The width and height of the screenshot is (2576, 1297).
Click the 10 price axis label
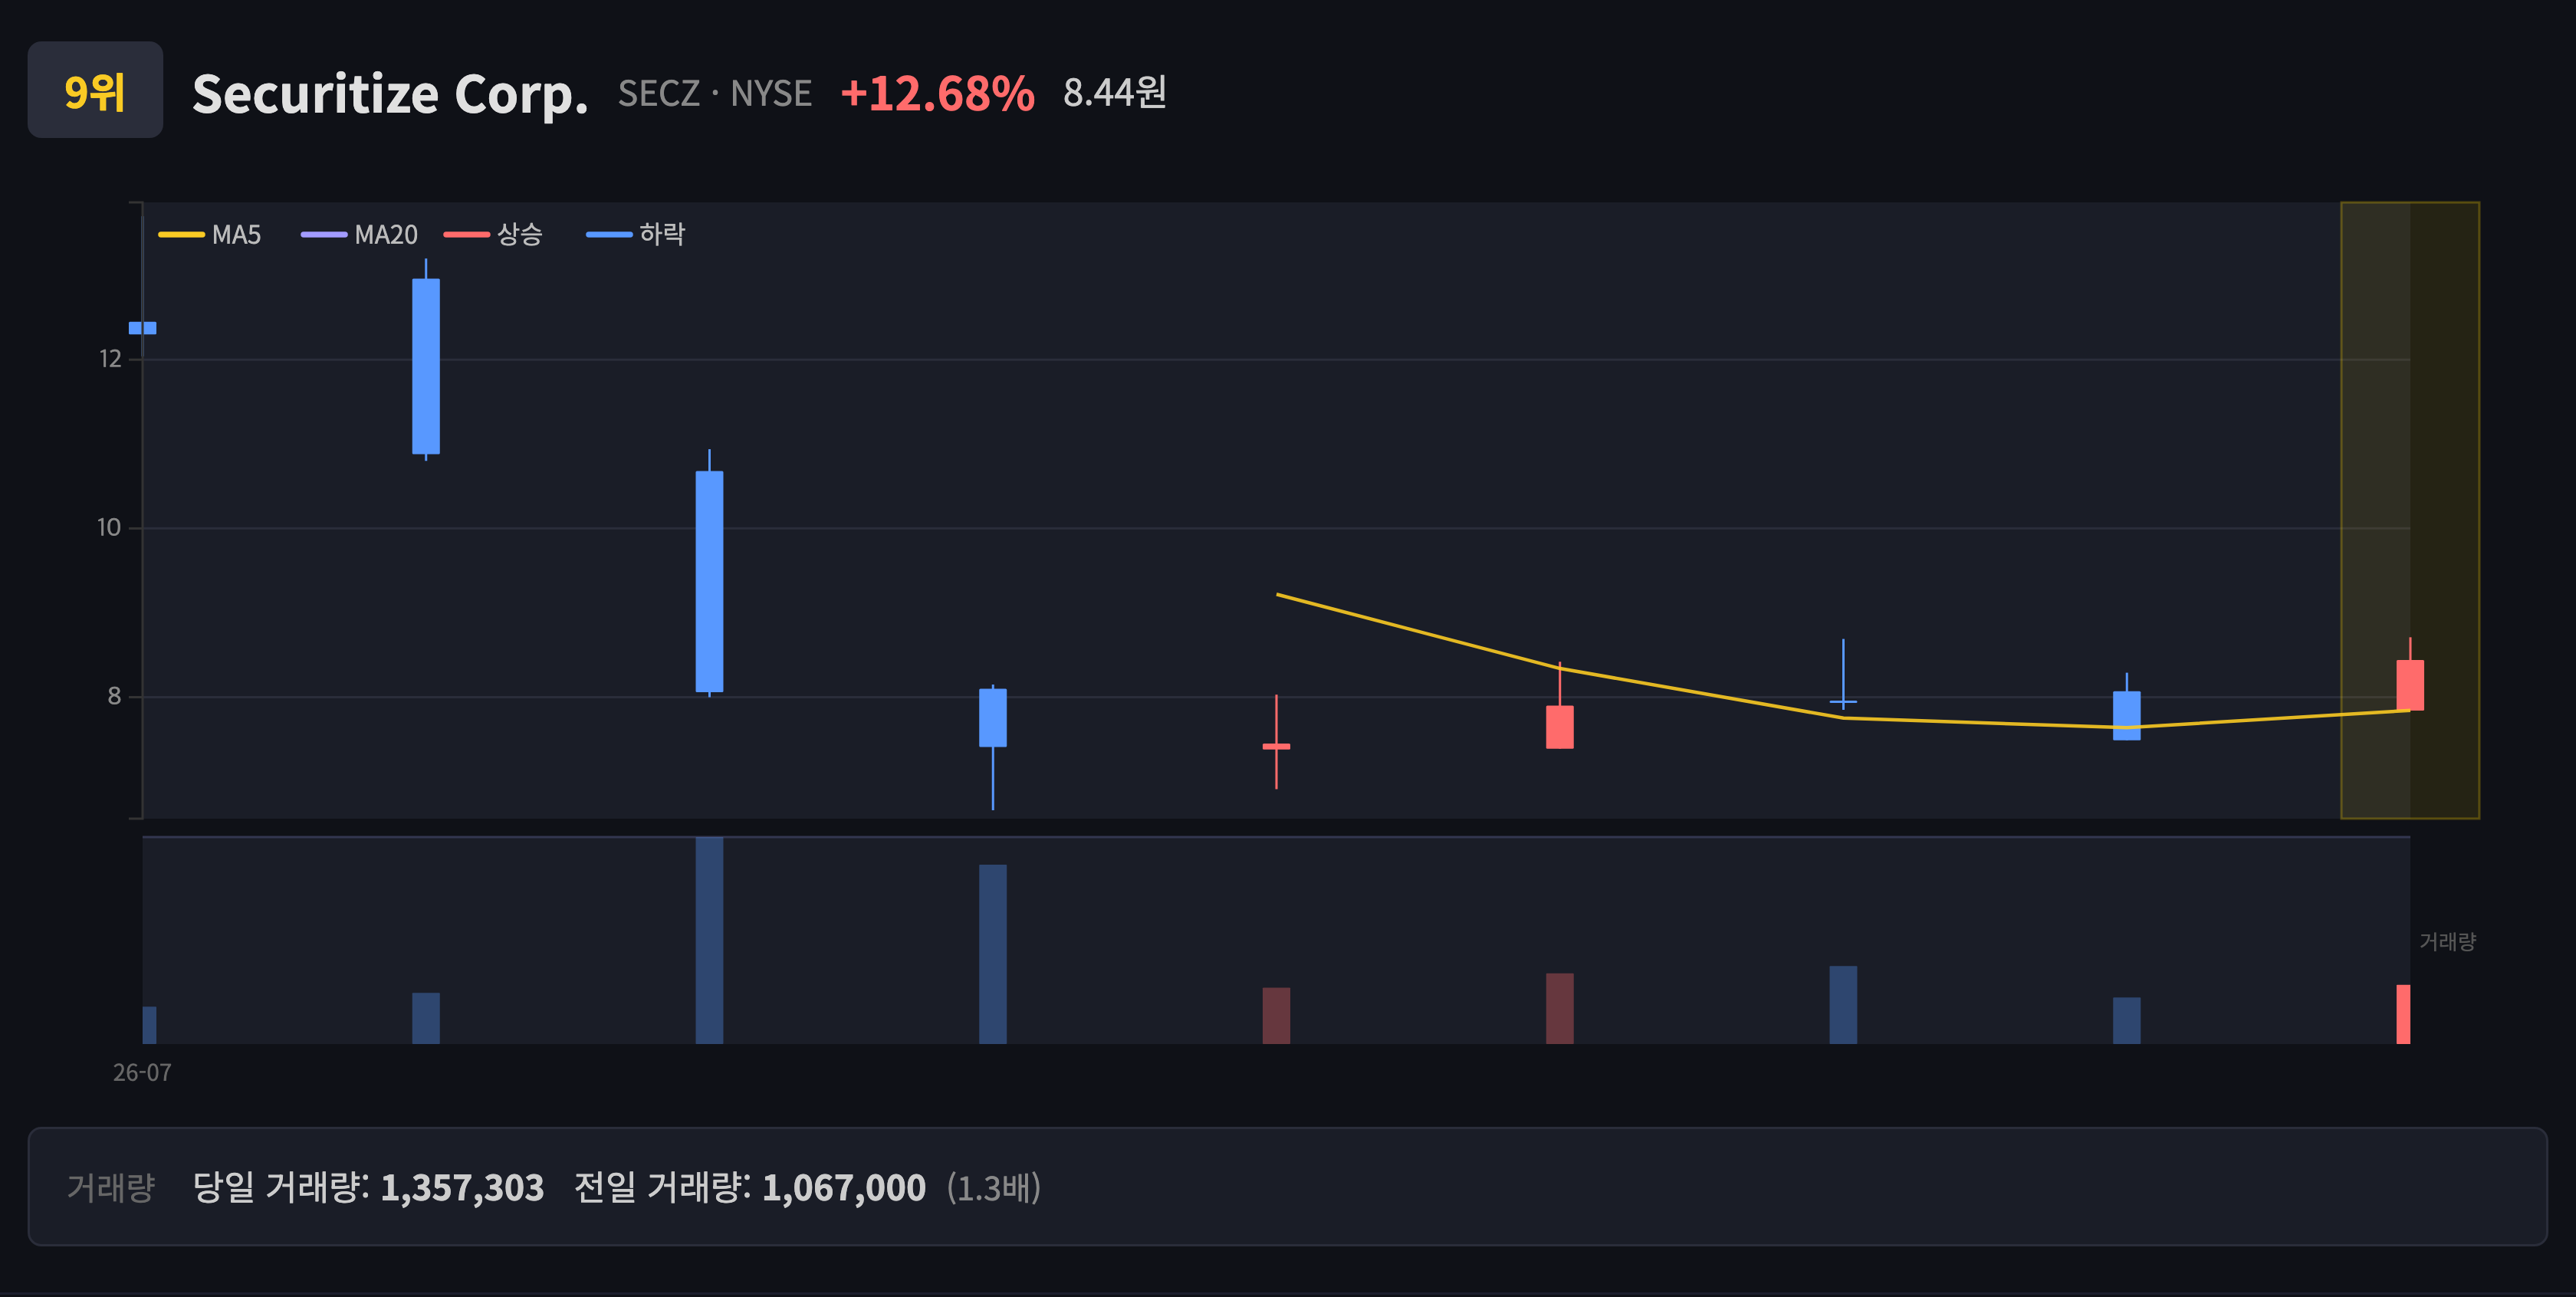[x=109, y=528]
